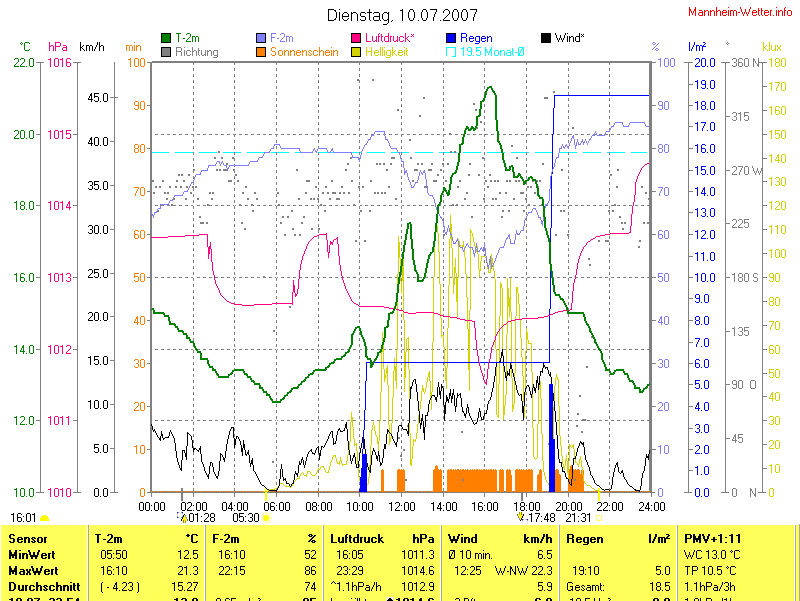Click the 'Sensor' table header
Viewport: 800px width, 601px height.
point(28,539)
